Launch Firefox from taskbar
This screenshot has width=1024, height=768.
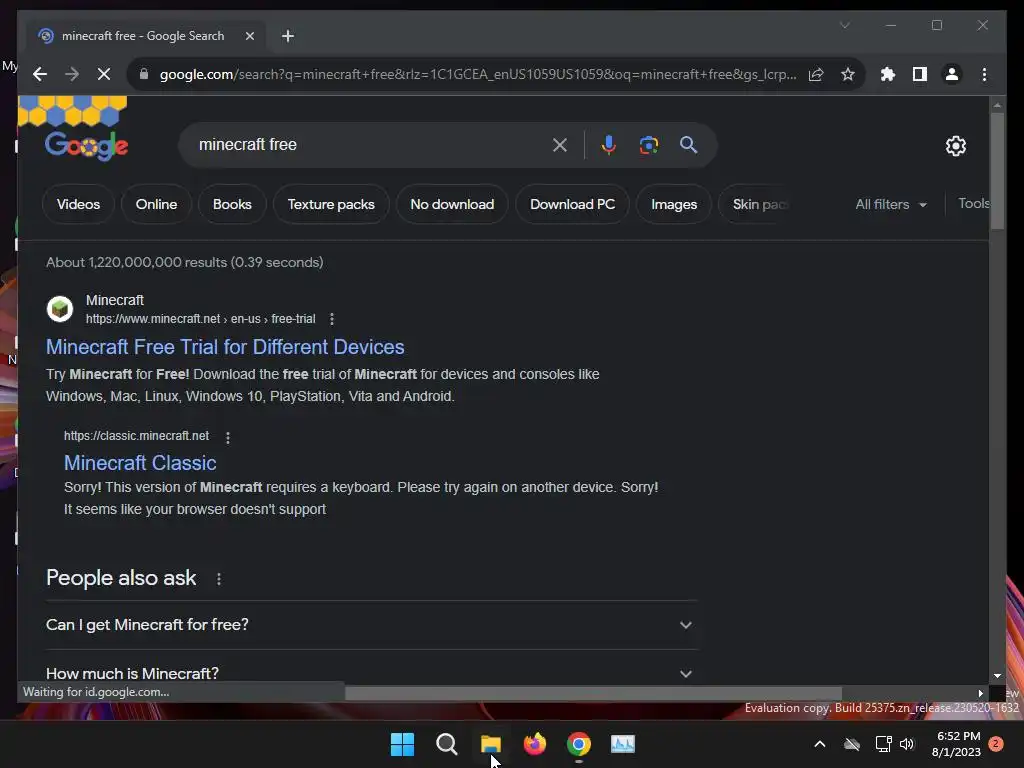[535, 744]
